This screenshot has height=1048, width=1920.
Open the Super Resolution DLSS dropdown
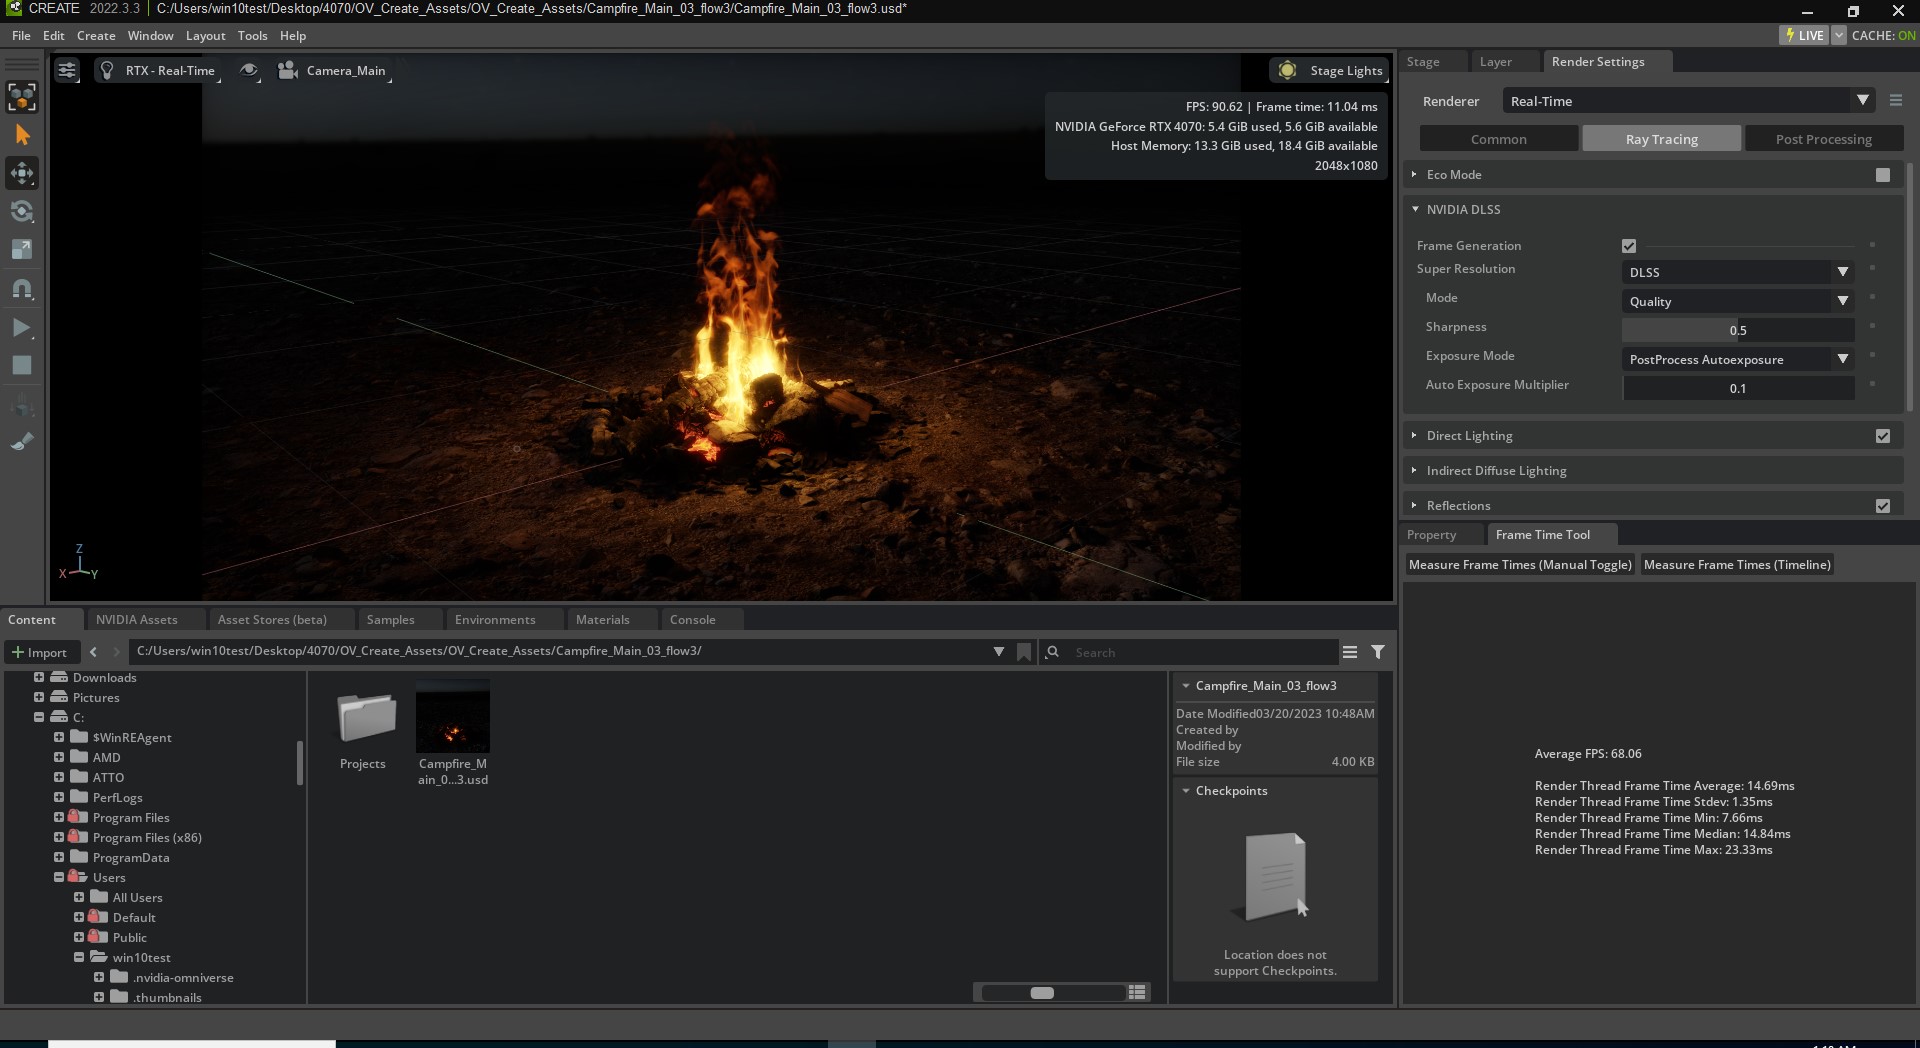tap(1738, 272)
